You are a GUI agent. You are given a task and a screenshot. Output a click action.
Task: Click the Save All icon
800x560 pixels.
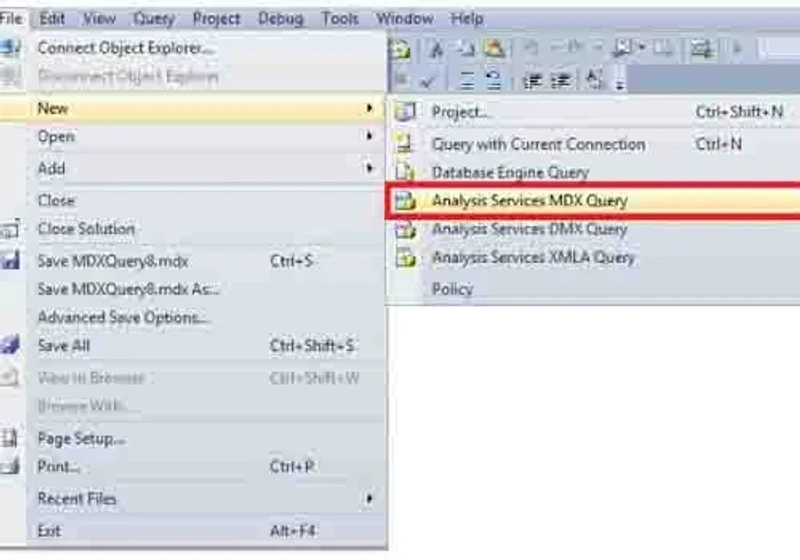pyautogui.click(x=10, y=345)
